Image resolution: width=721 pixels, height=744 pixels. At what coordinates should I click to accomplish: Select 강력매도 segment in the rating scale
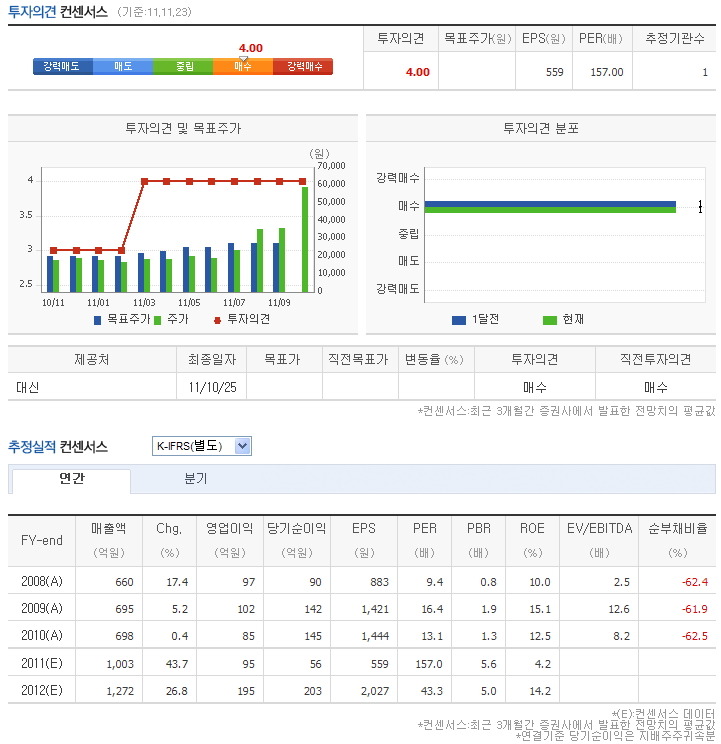click(62, 66)
